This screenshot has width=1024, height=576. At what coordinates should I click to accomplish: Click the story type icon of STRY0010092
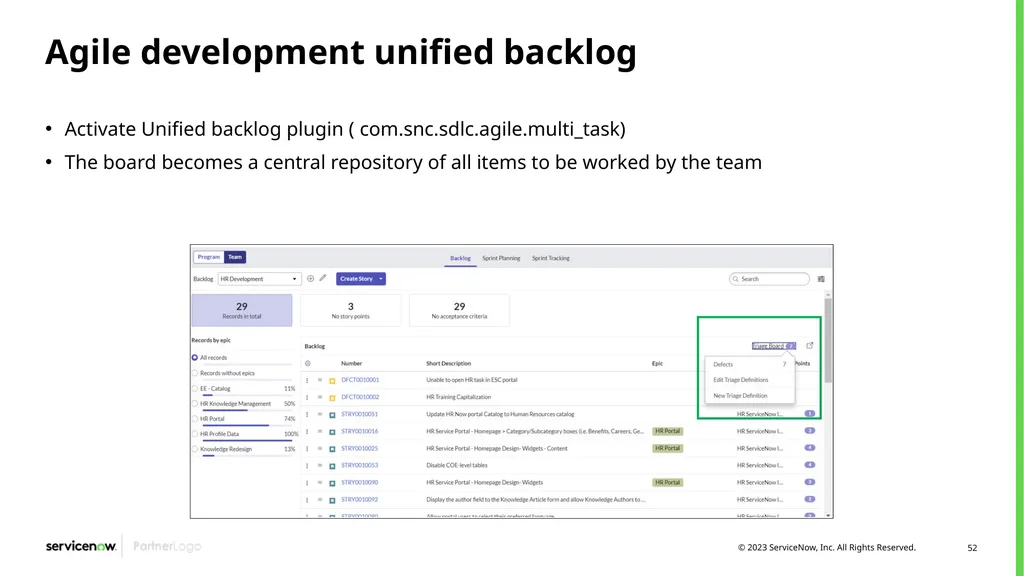[332, 500]
